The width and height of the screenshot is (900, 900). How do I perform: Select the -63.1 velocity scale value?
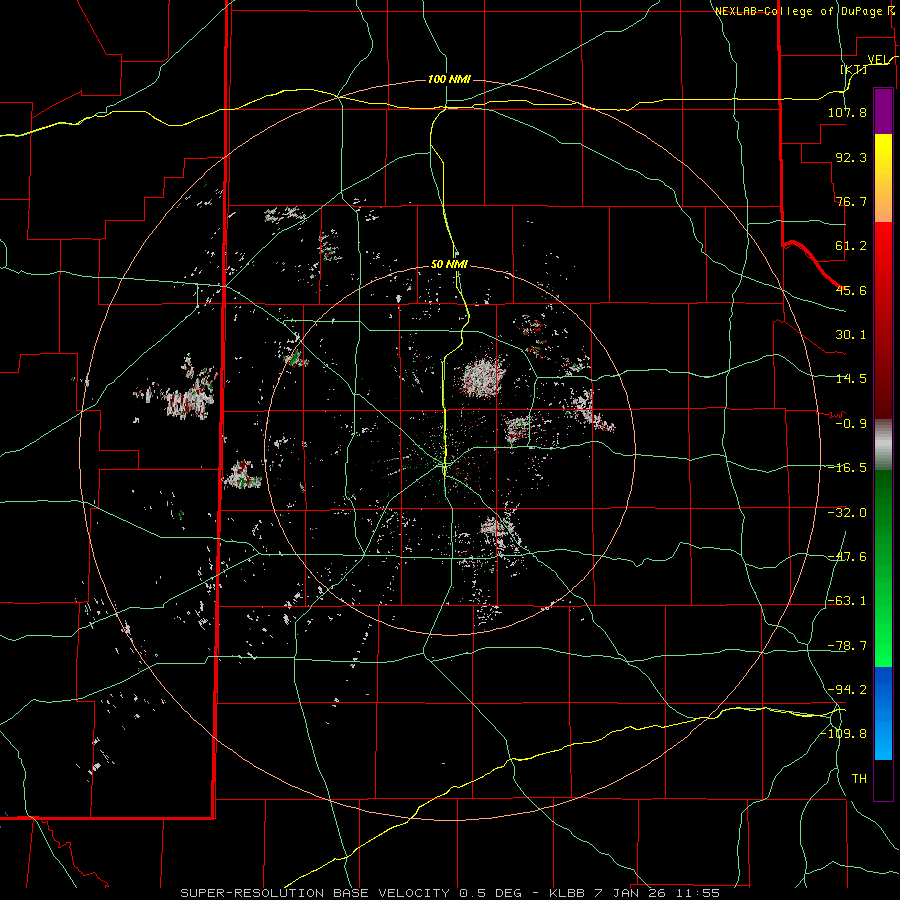click(x=847, y=601)
